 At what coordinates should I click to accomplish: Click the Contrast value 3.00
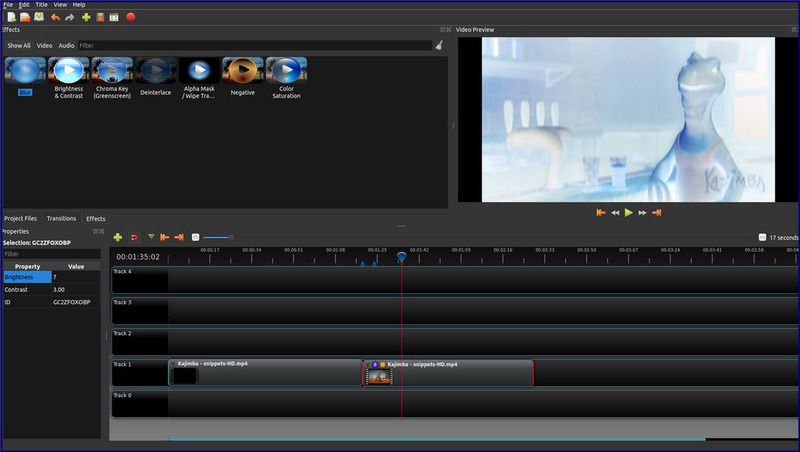(59, 289)
